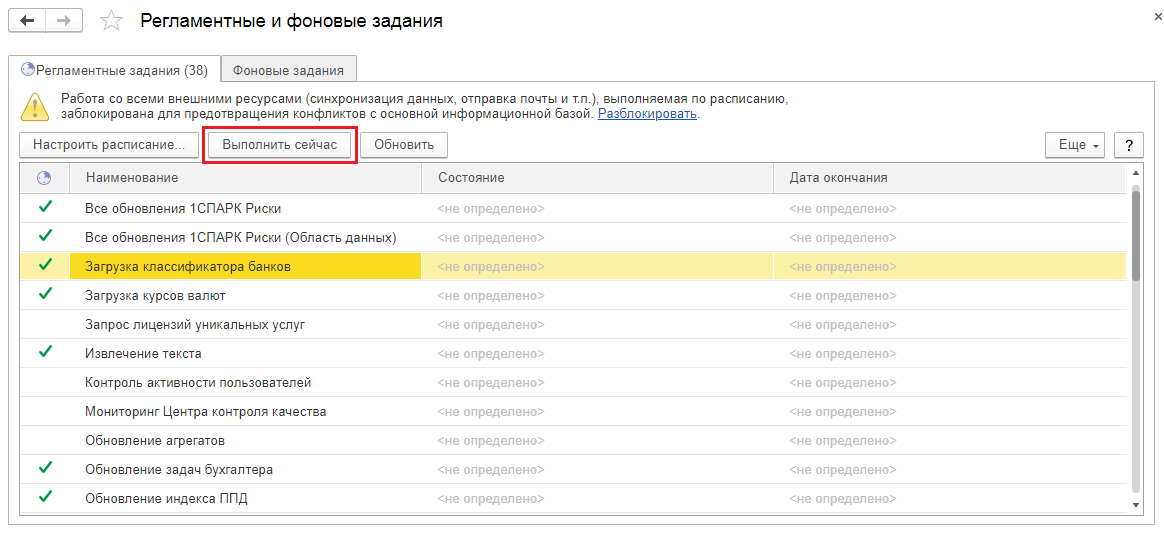Toggle enabled mark for Обновление индекса ППД

[x=45, y=497]
